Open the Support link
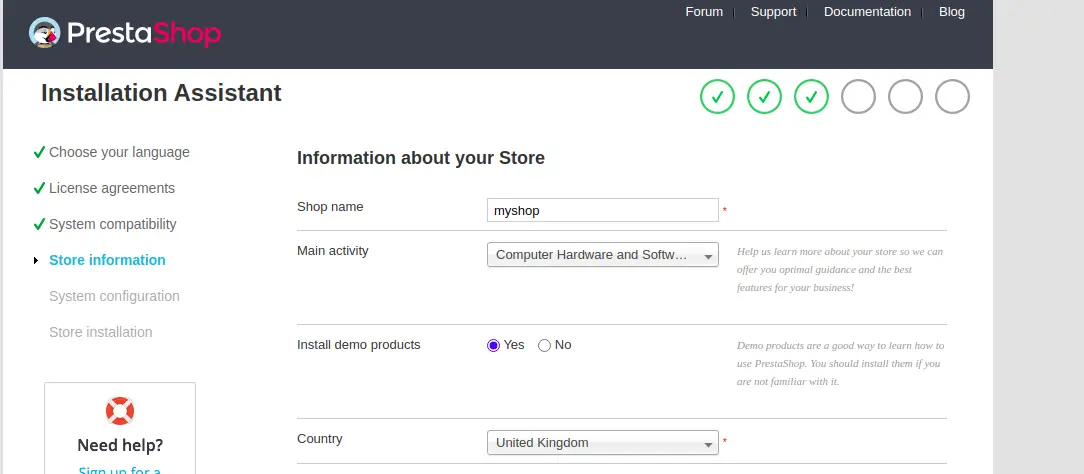The image size is (1084, 474). click(x=774, y=12)
